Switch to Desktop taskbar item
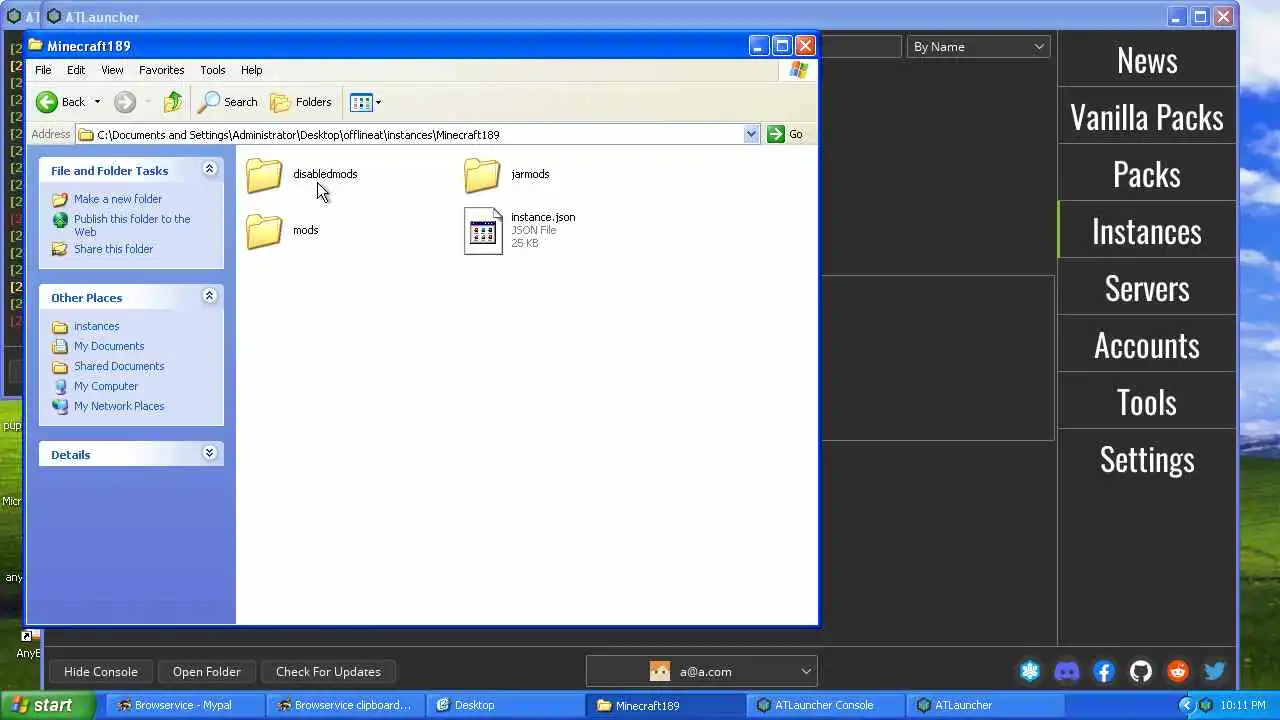The image size is (1280, 720). [505, 705]
